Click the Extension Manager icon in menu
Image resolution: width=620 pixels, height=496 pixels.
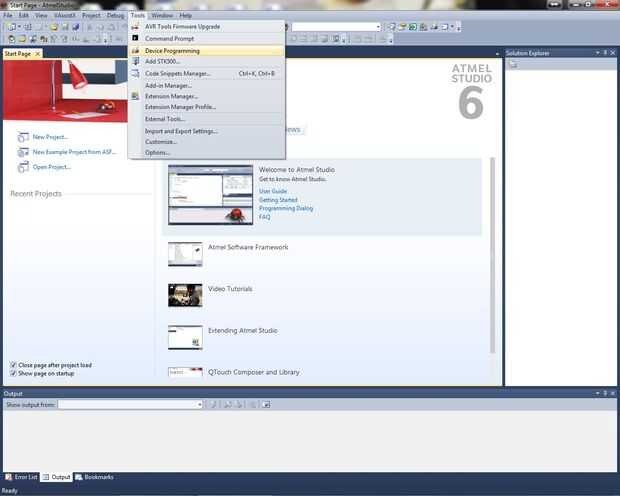pos(135,96)
